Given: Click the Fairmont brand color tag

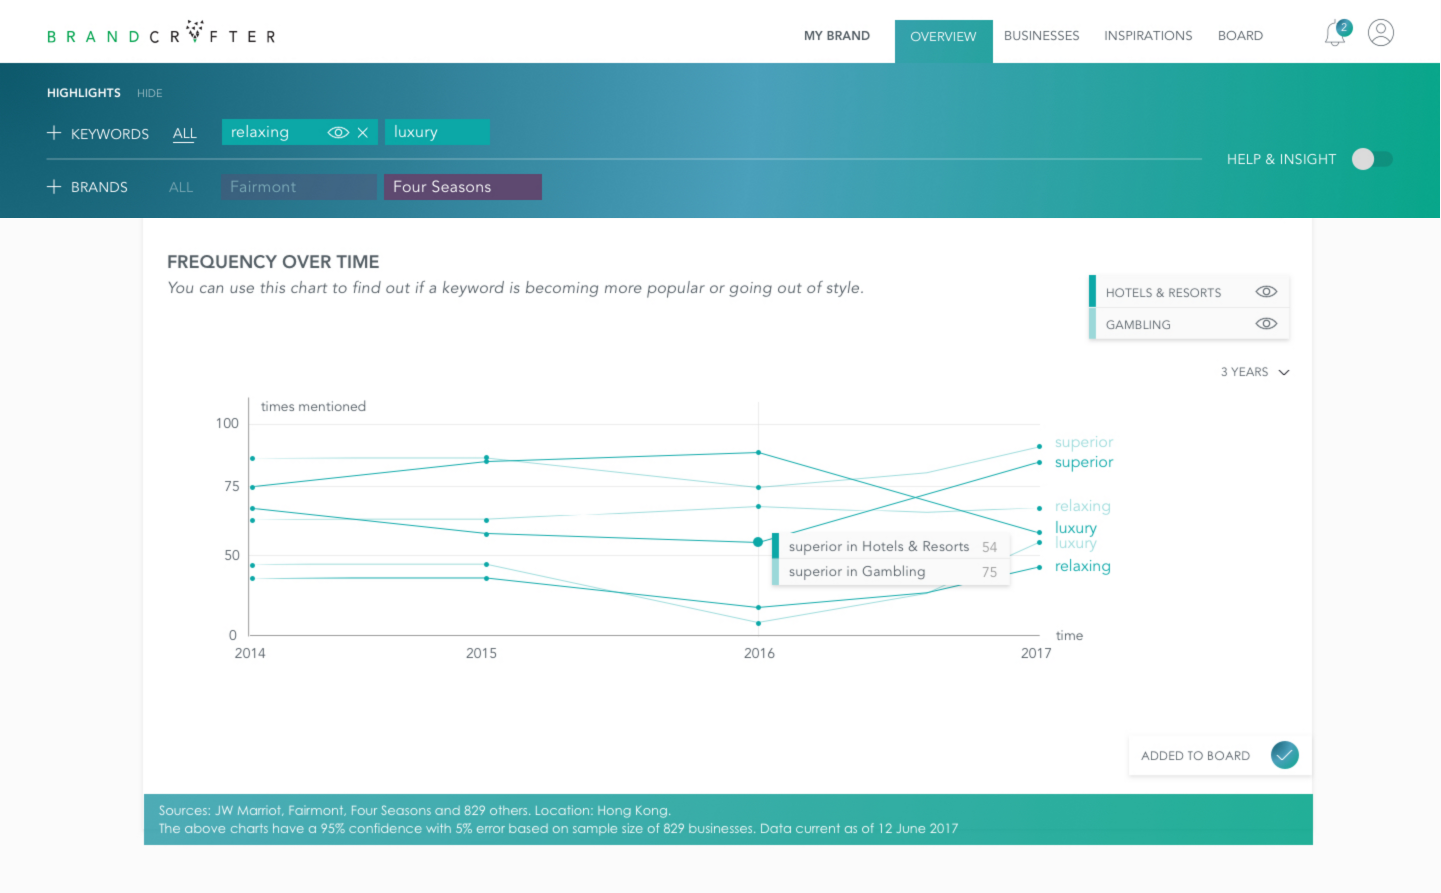Looking at the screenshot, I should 299,187.
